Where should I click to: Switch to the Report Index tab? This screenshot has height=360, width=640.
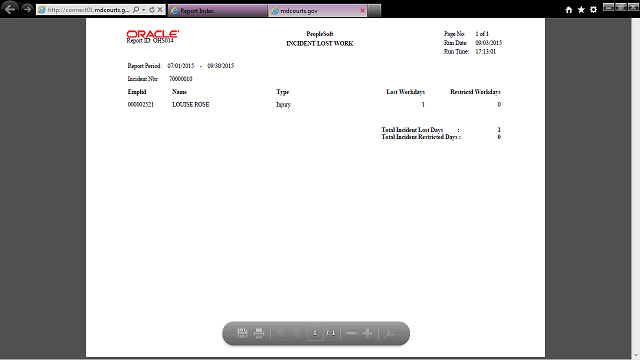(x=218, y=11)
